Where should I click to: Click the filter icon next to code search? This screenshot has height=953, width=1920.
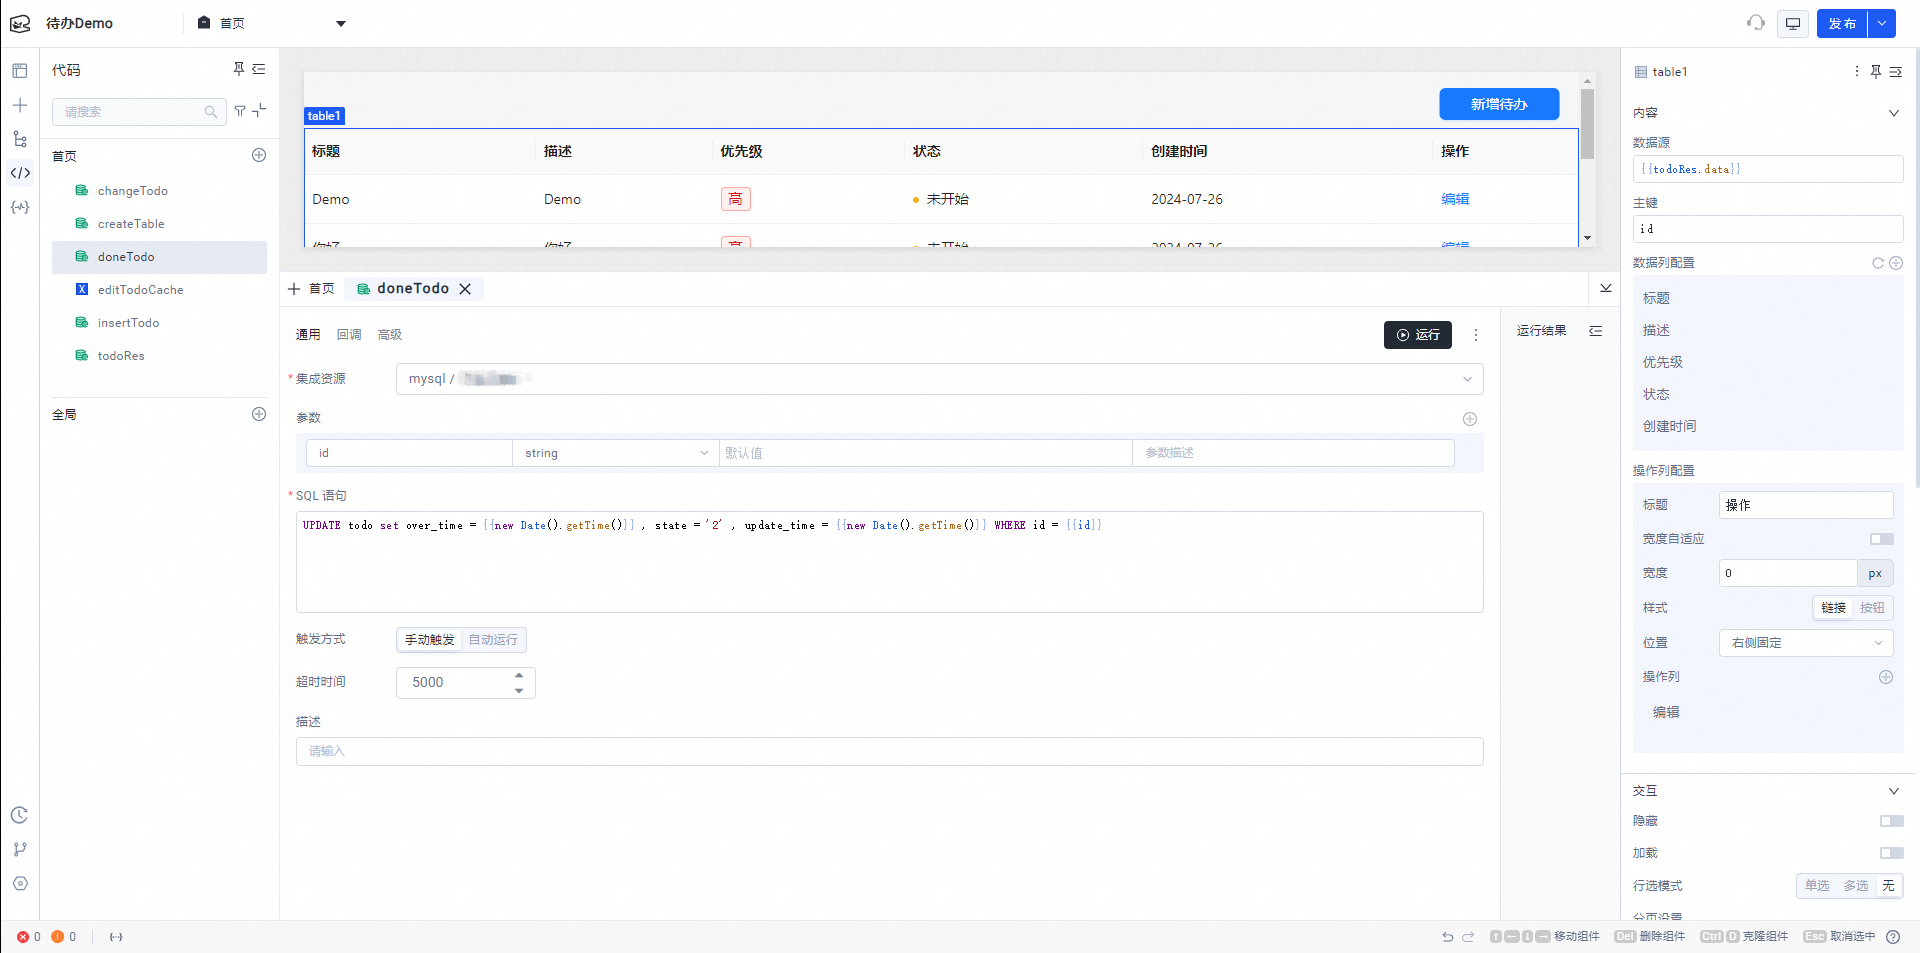tap(240, 111)
